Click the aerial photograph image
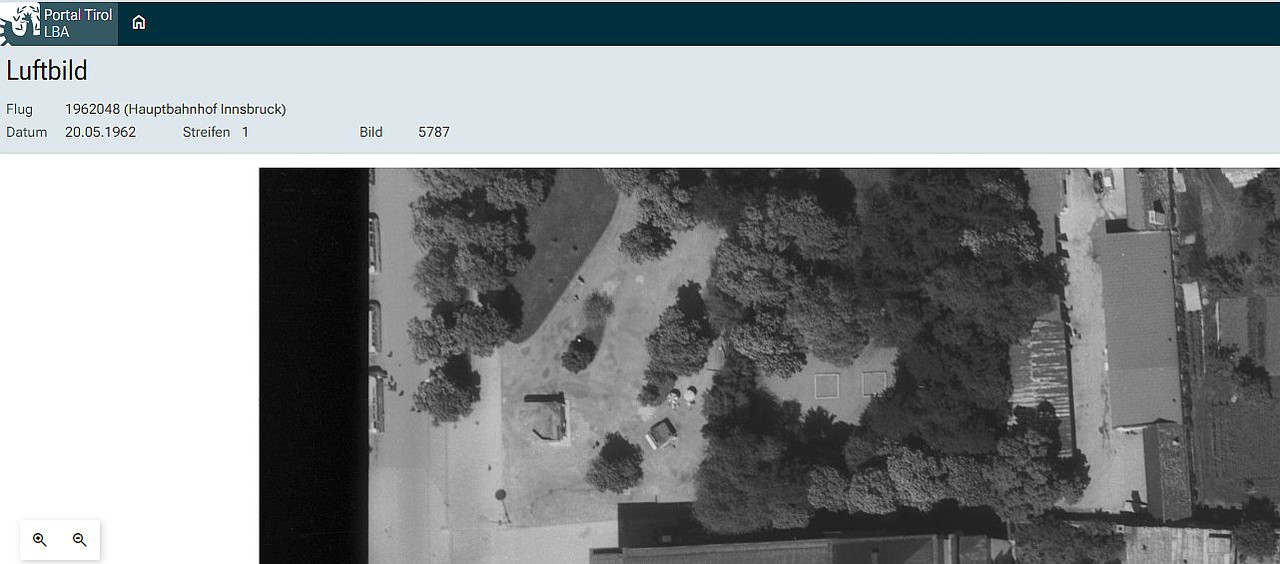1280x564 pixels. coord(769,366)
